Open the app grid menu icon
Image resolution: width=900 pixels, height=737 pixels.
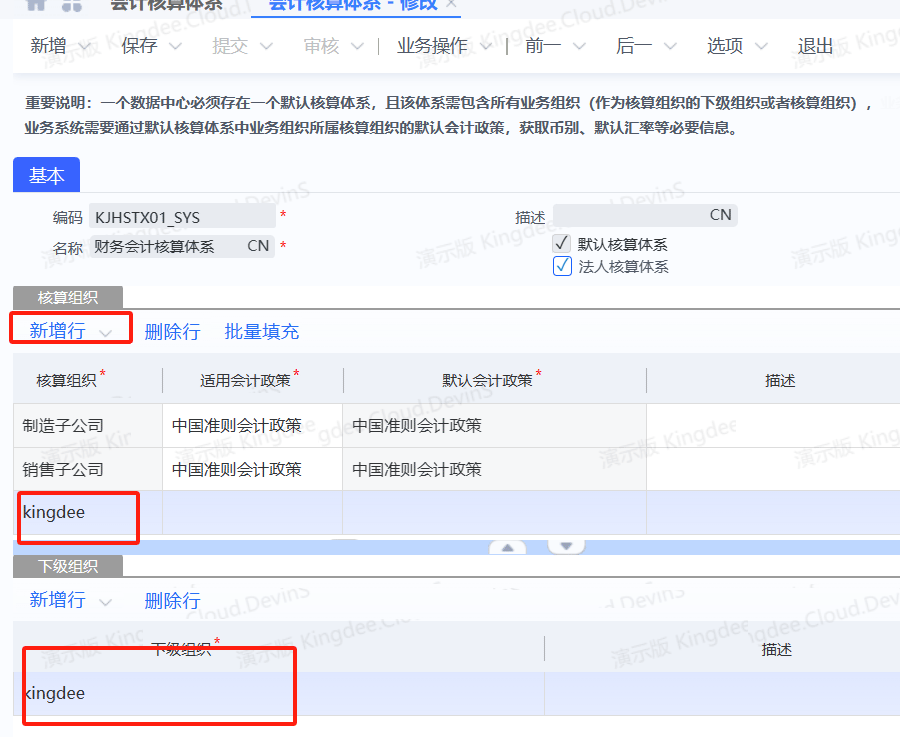pos(72,5)
